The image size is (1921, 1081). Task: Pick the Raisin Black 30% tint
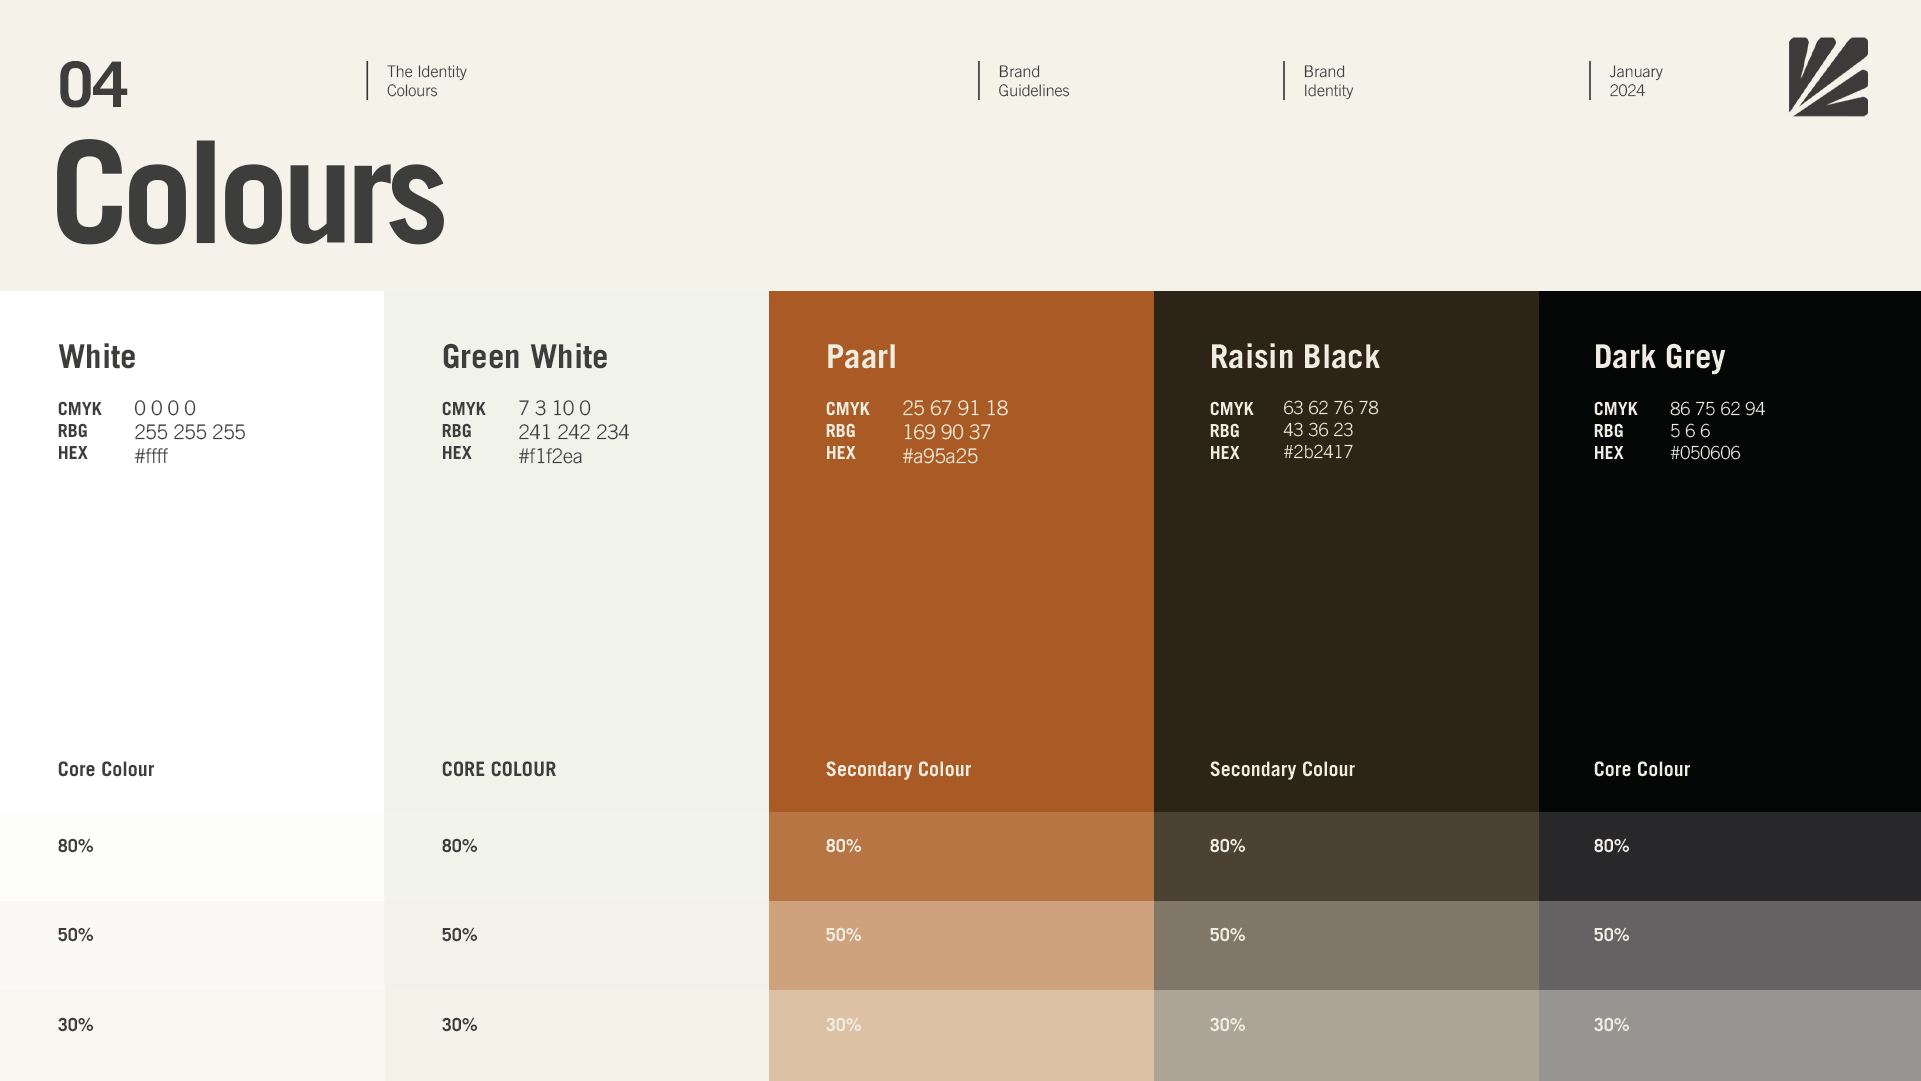point(1345,1035)
